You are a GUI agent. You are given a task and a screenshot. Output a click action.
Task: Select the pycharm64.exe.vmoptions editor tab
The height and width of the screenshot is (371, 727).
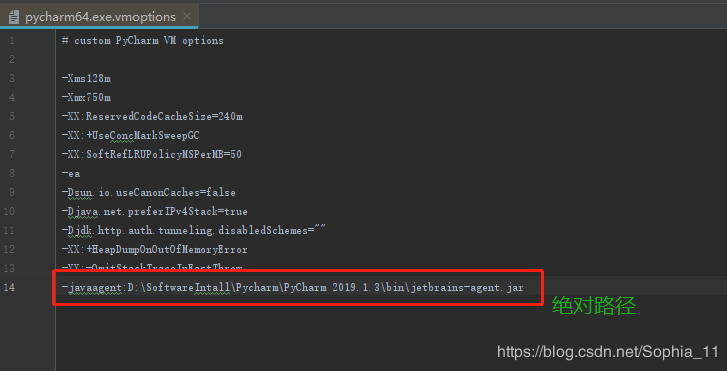pyautogui.click(x=99, y=17)
